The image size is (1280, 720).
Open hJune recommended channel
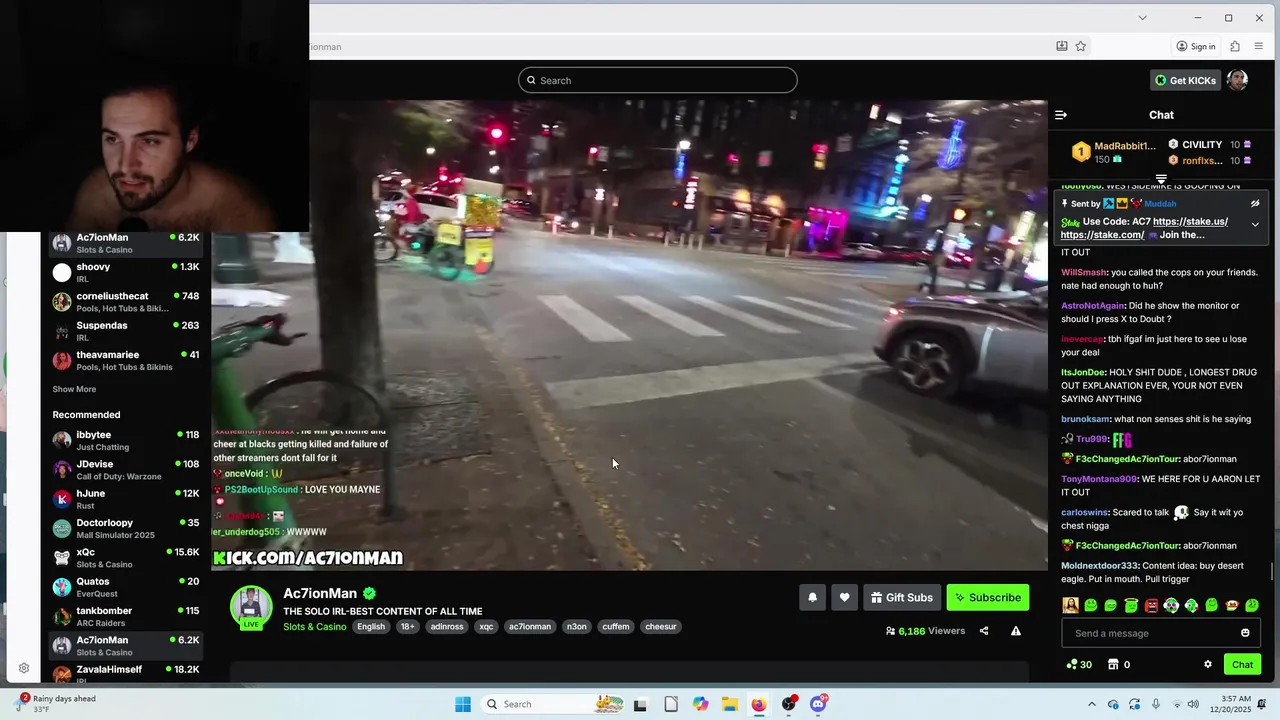[x=127, y=499]
